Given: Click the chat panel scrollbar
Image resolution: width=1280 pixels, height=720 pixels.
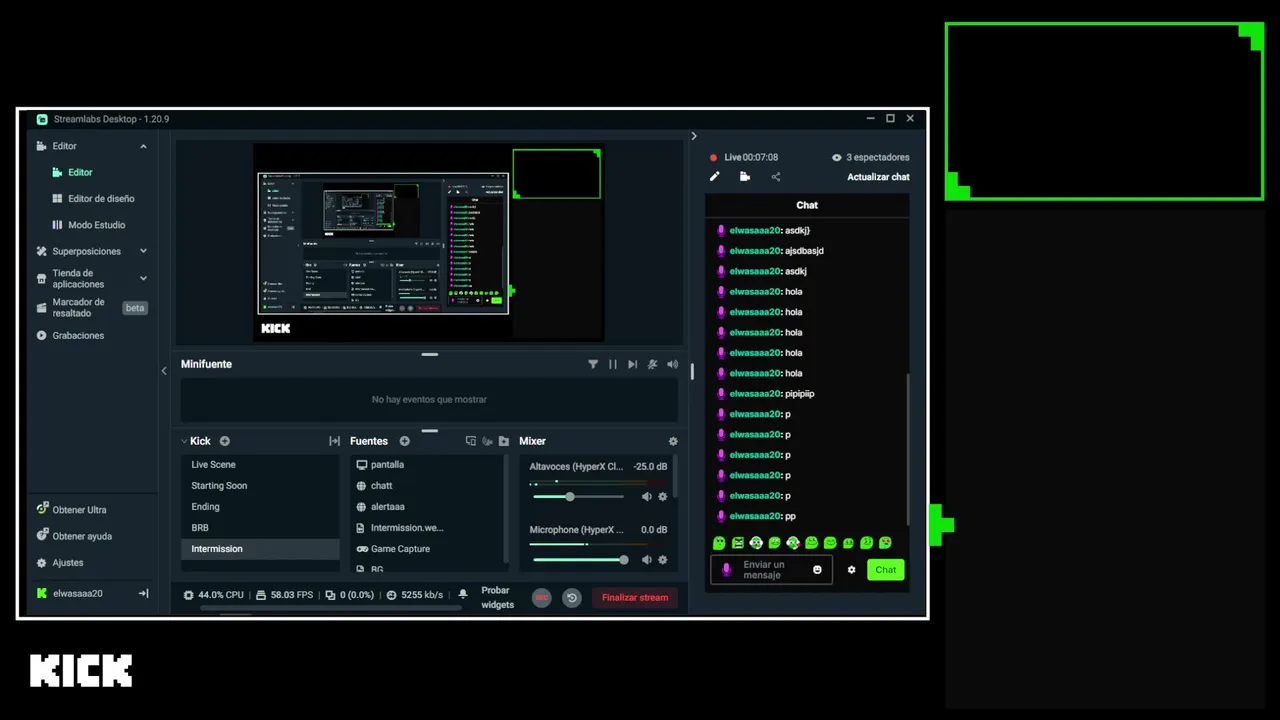Looking at the screenshot, I should pyautogui.click(x=908, y=450).
